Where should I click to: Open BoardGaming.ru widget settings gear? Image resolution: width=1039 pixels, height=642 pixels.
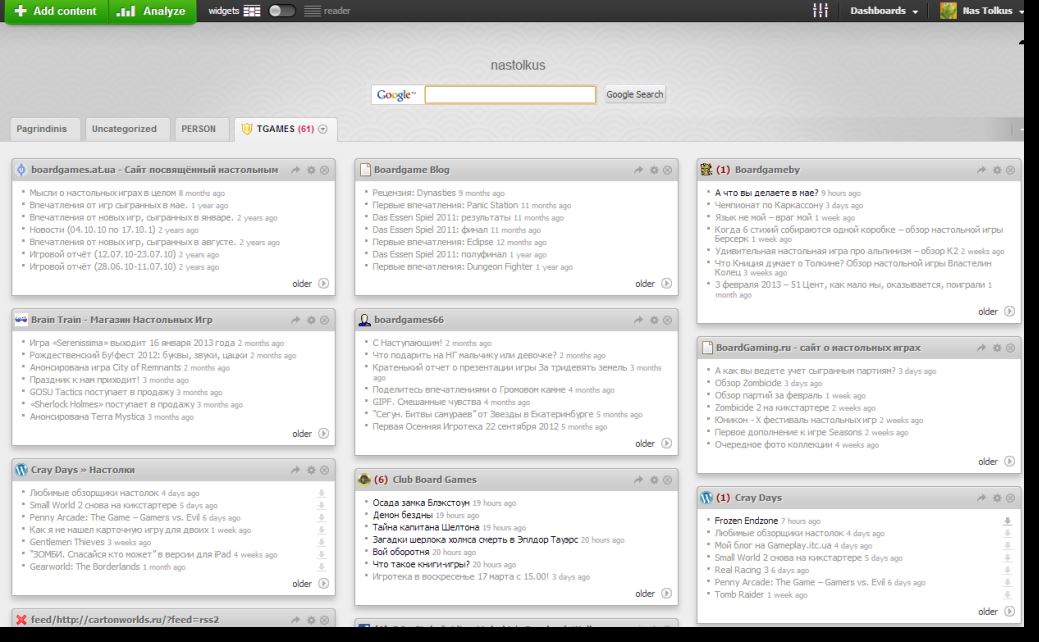pos(997,348)
